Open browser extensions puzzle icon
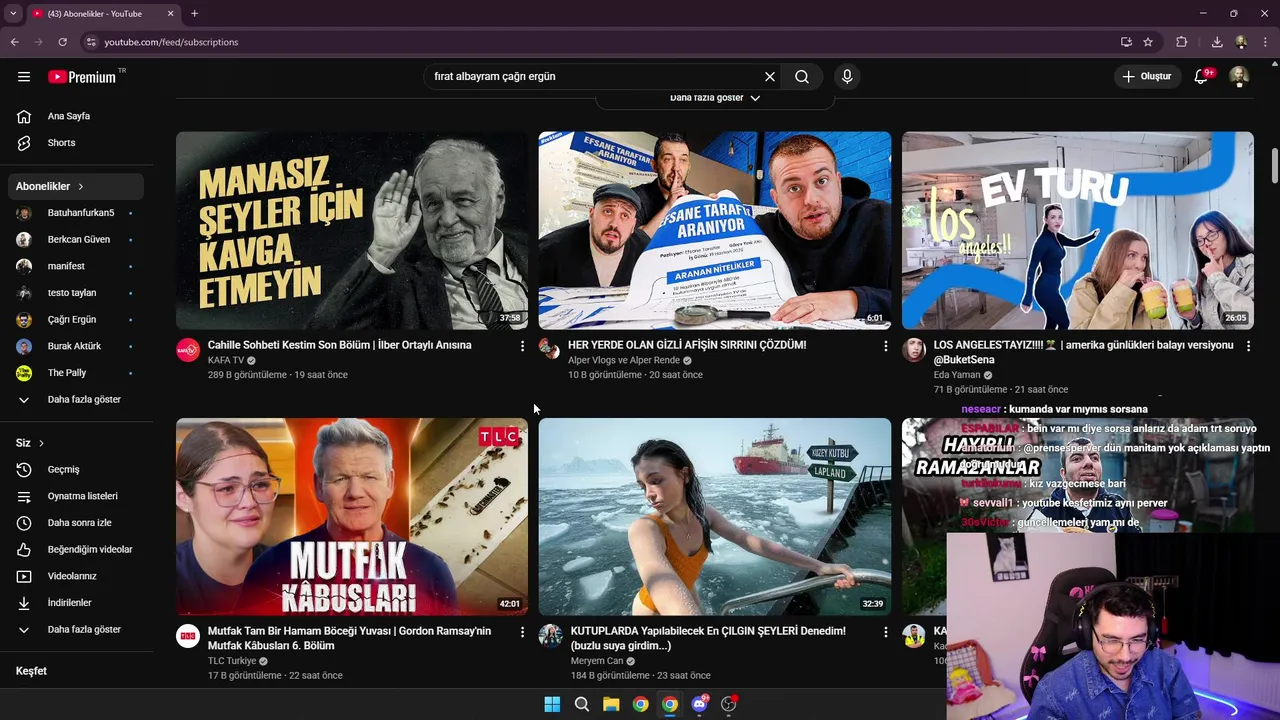1280x720 pixels. [x=1182, y=42]
